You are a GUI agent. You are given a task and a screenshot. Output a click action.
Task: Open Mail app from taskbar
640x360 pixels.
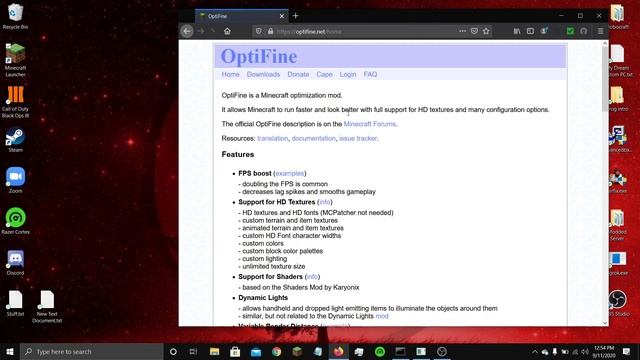tap(256, 351)
